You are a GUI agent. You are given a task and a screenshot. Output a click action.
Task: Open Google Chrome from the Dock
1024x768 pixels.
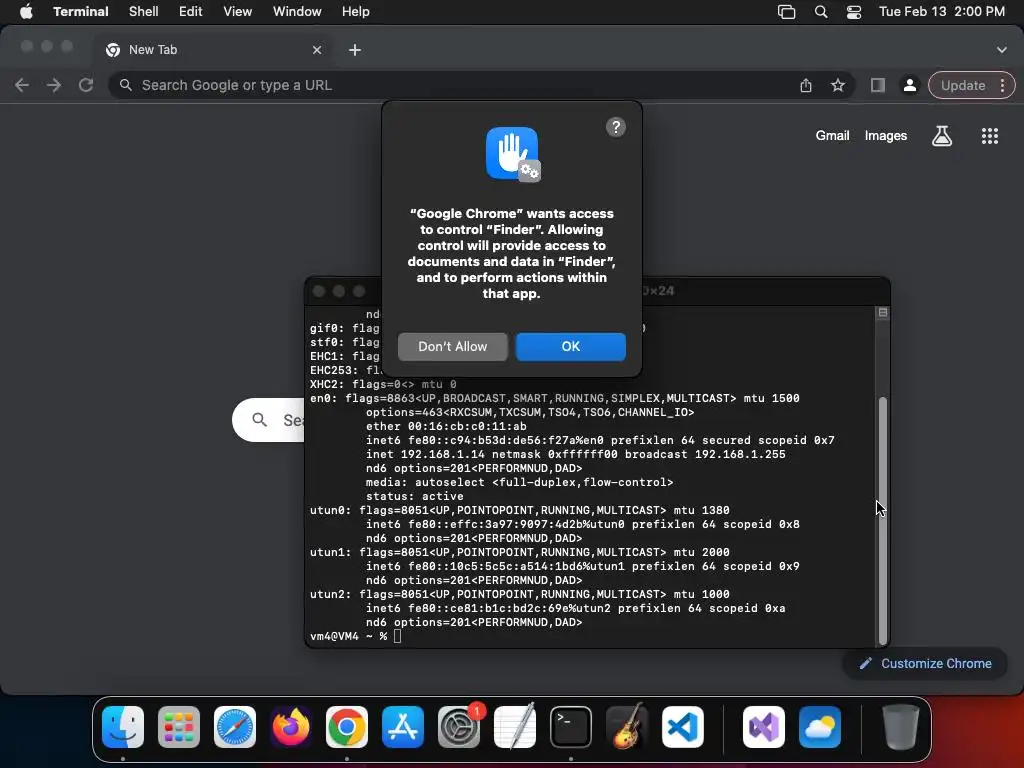tap(347, 727)
